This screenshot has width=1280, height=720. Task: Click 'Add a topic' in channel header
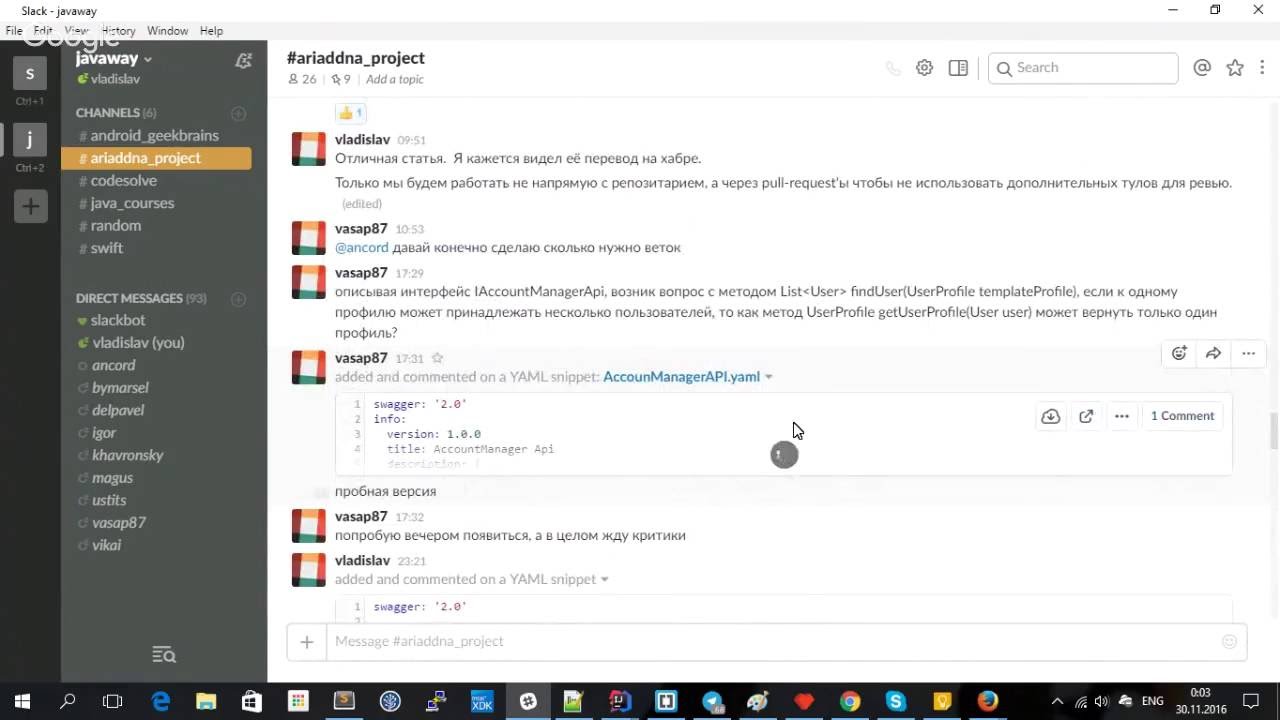[x=395, y=79]
